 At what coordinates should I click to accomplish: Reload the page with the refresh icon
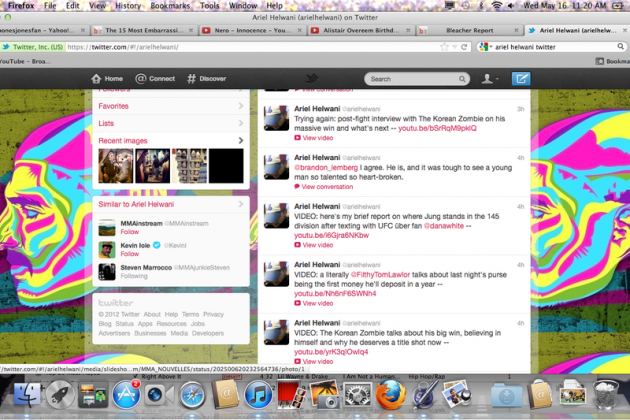(x=464, y=47)
